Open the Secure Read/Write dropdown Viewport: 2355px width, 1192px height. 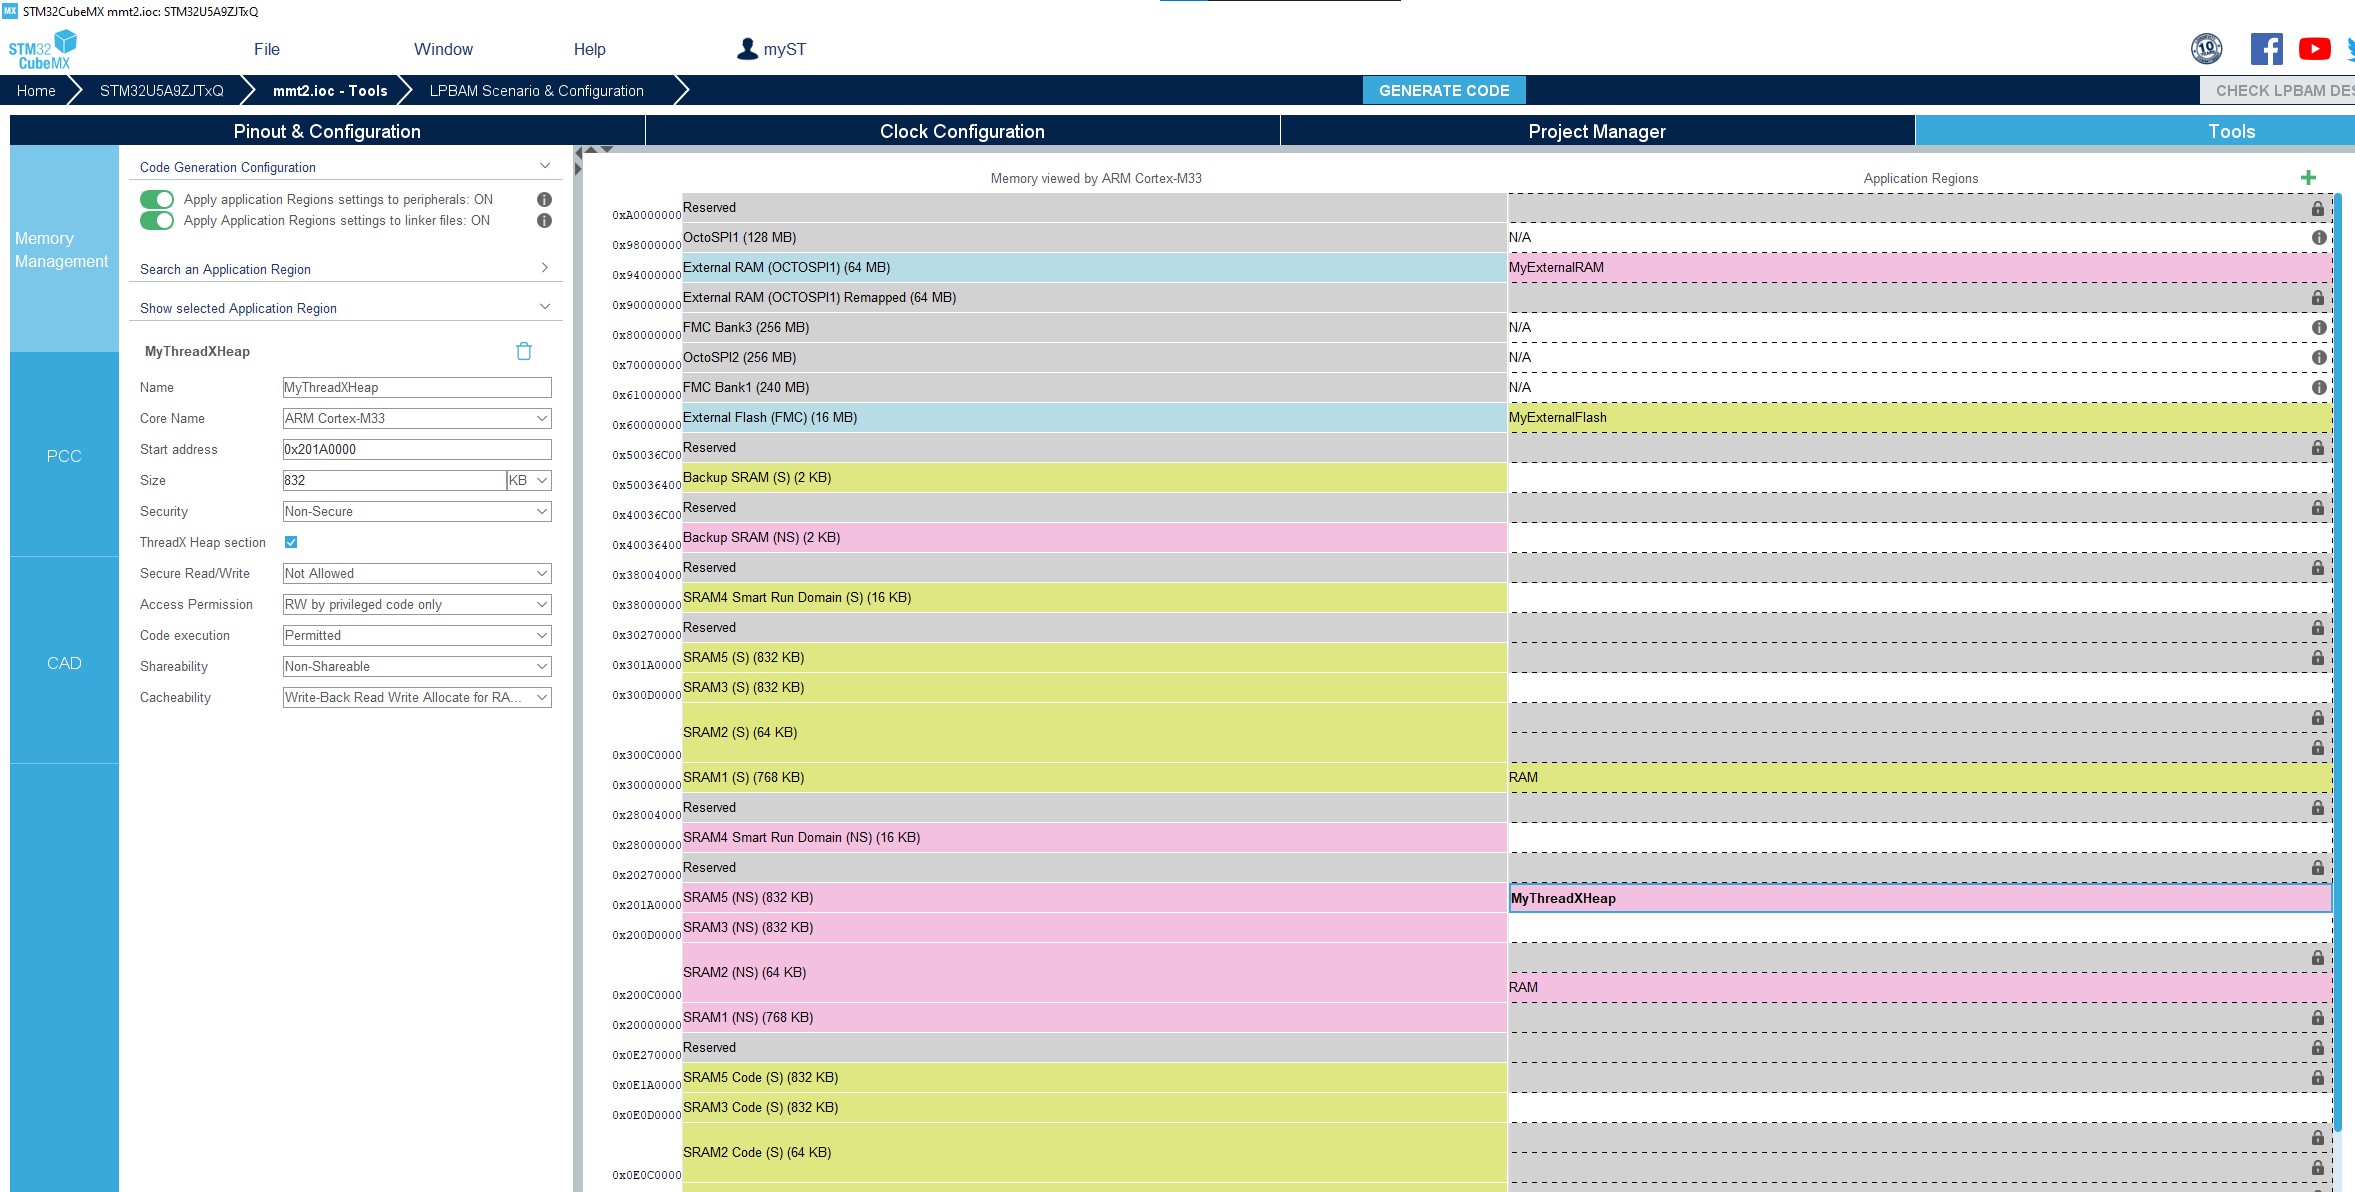pyautogui.click(x=417, y=573)
